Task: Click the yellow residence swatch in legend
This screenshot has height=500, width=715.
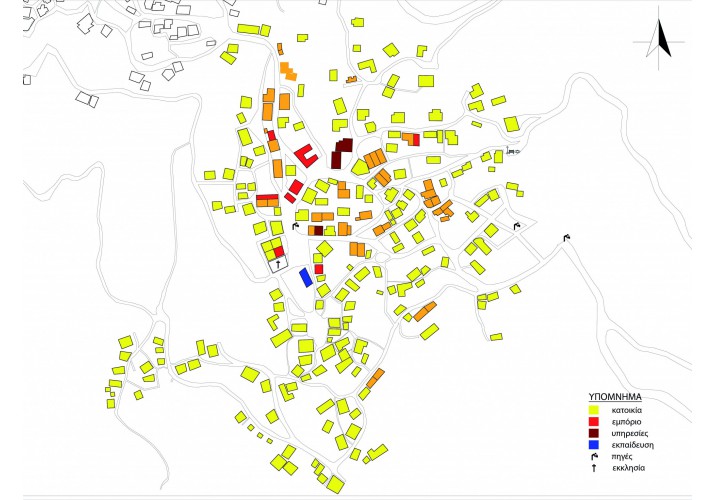Action: coord(594,410)
